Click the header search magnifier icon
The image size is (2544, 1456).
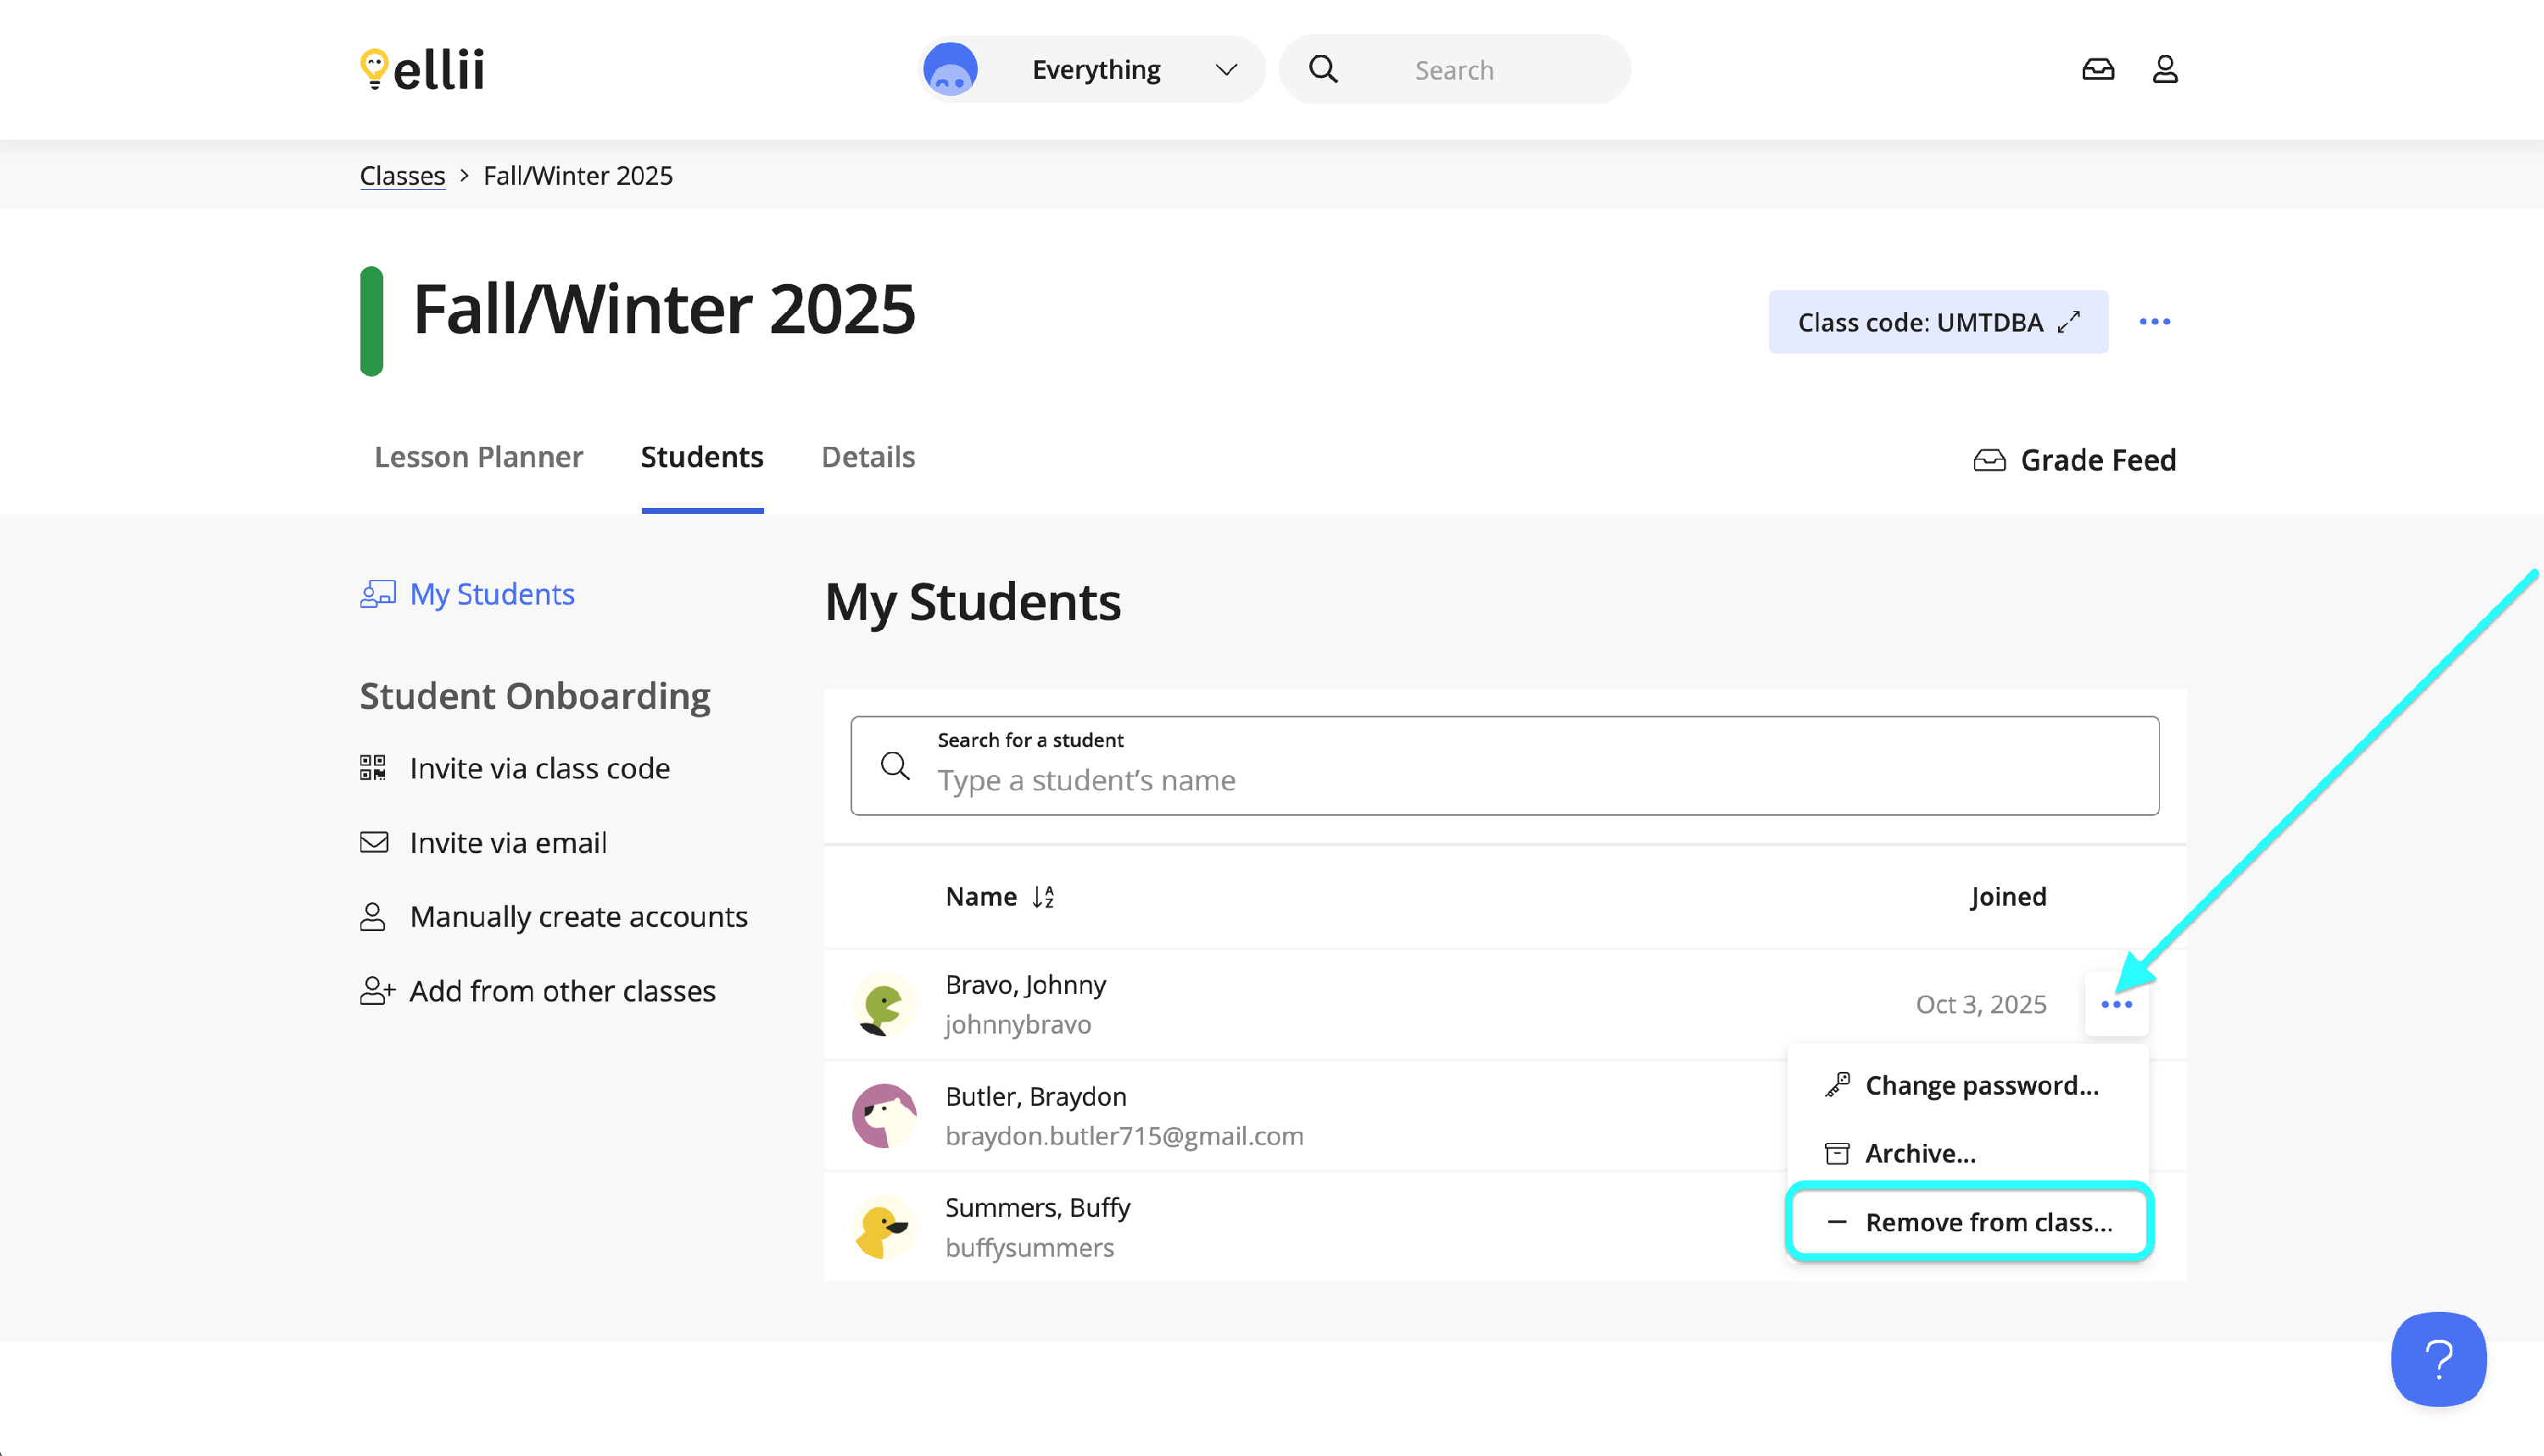click(1323, 69)
